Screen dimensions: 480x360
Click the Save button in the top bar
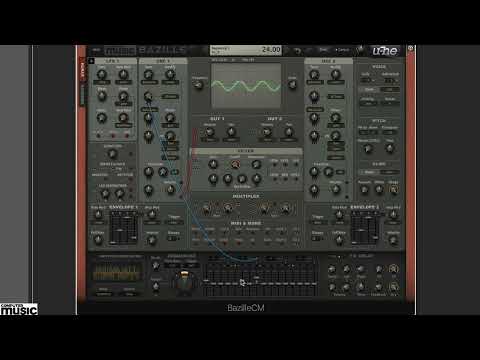(323, 50)
